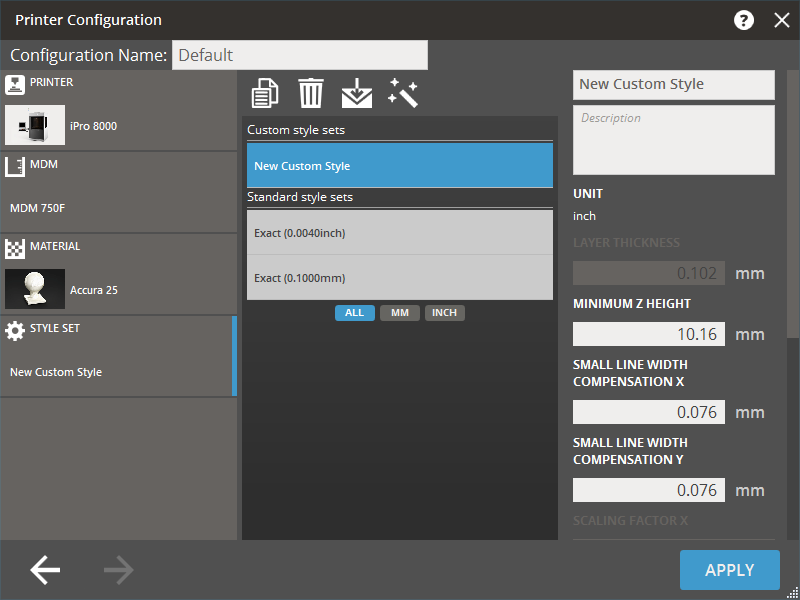The height and width of the screenshot is (600, 800).
Task: Delete style set with trash icon
Action: click(311, 93)
